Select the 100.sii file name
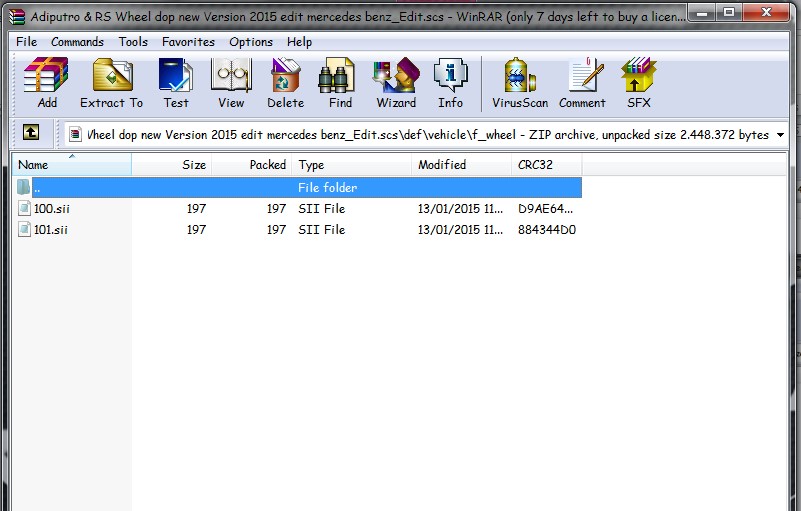Viewport: 801px width, 511px height. click(x=52, y=208)
